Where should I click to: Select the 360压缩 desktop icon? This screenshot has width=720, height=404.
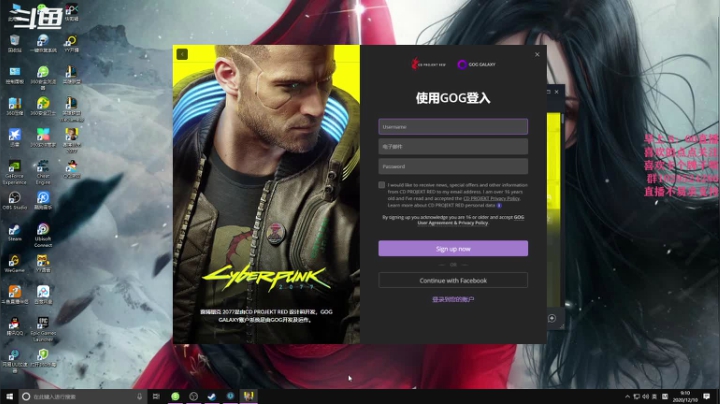[14, 106]
